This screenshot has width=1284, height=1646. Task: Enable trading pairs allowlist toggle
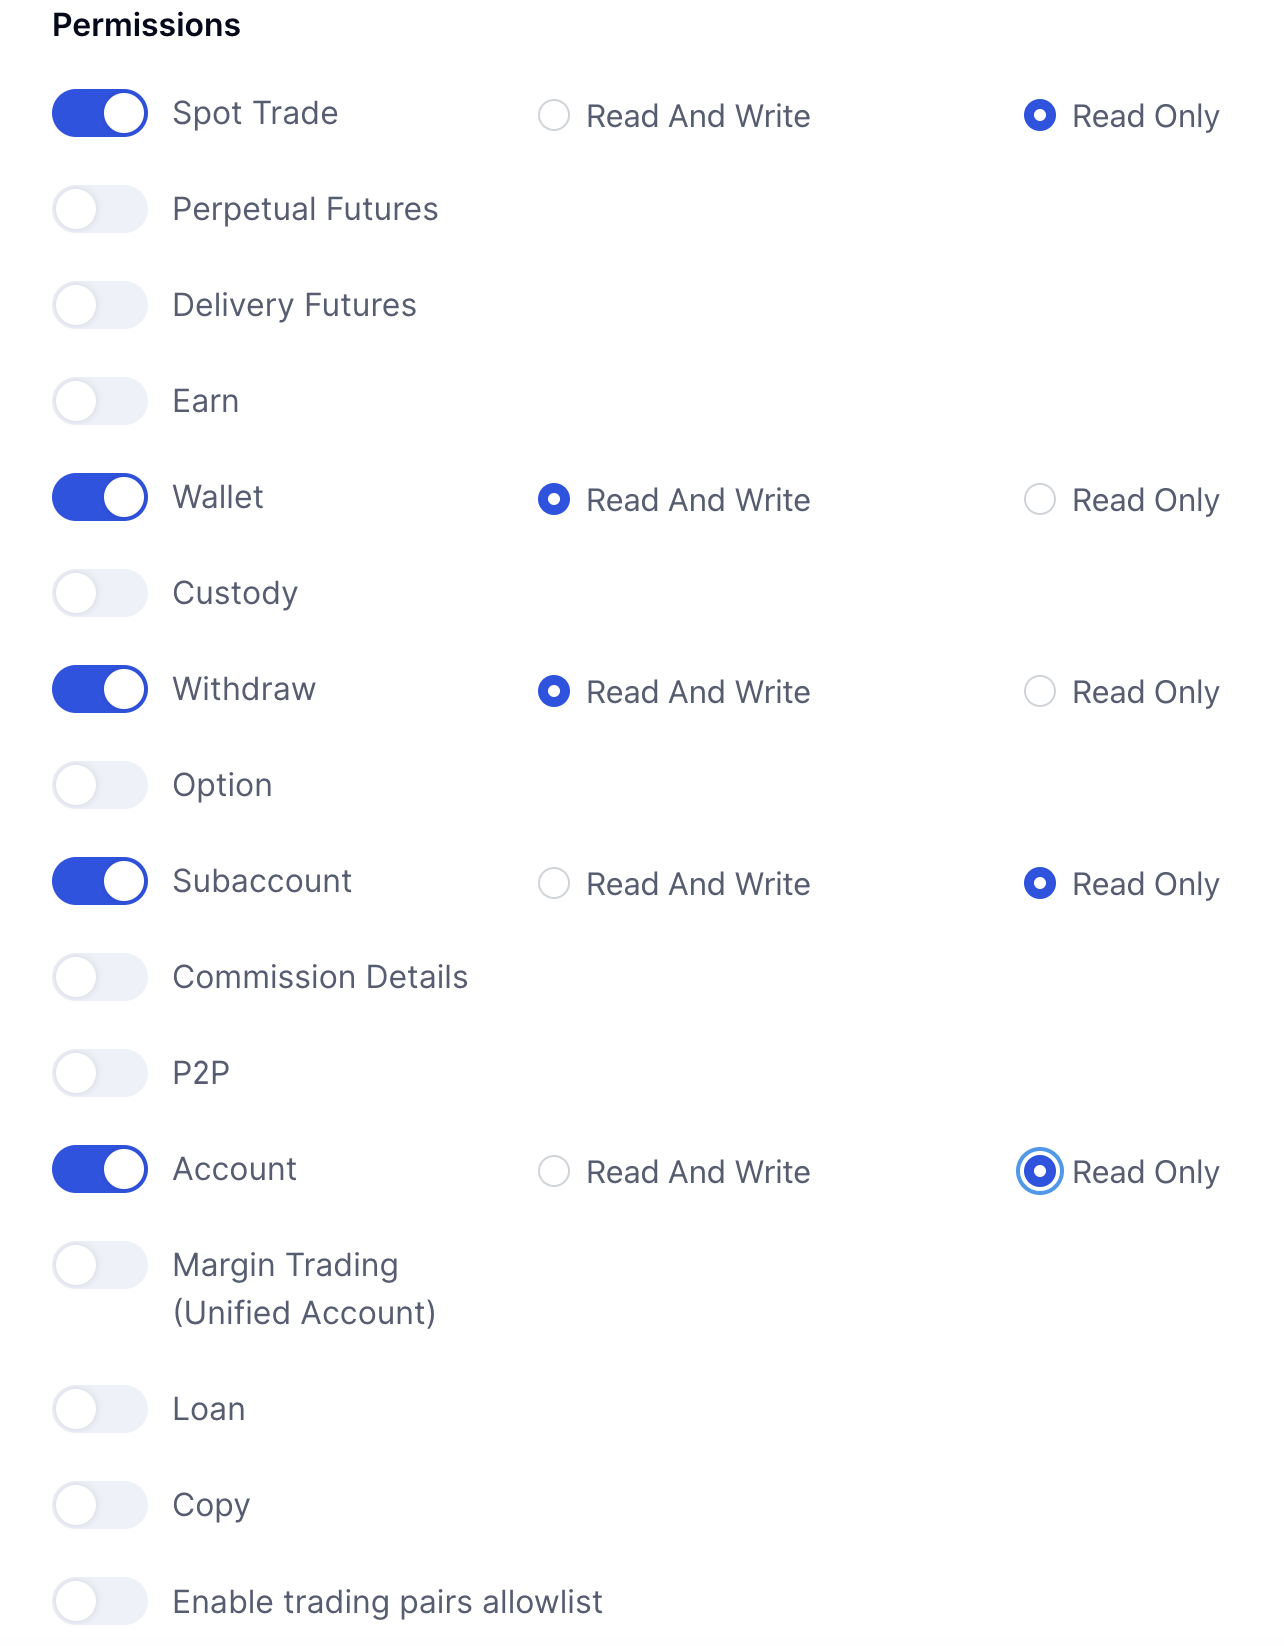pos(99,1601)
